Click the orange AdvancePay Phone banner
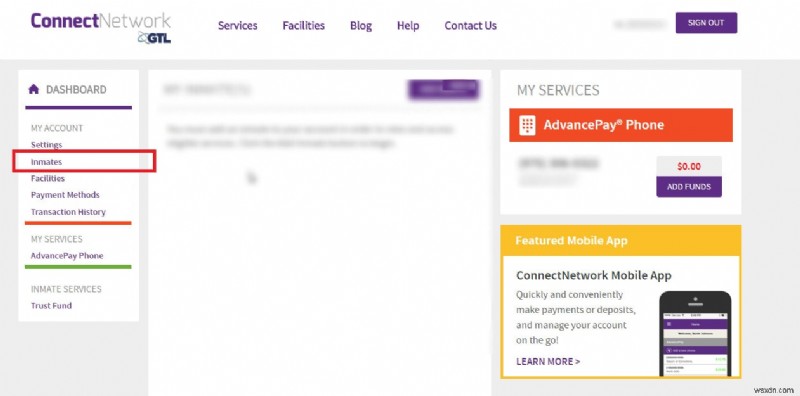Screen dimensions: 800x396 621,125
